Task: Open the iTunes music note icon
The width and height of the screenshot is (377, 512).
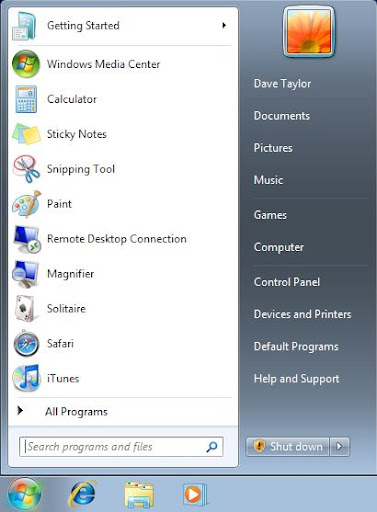Action: coord(26,378)
